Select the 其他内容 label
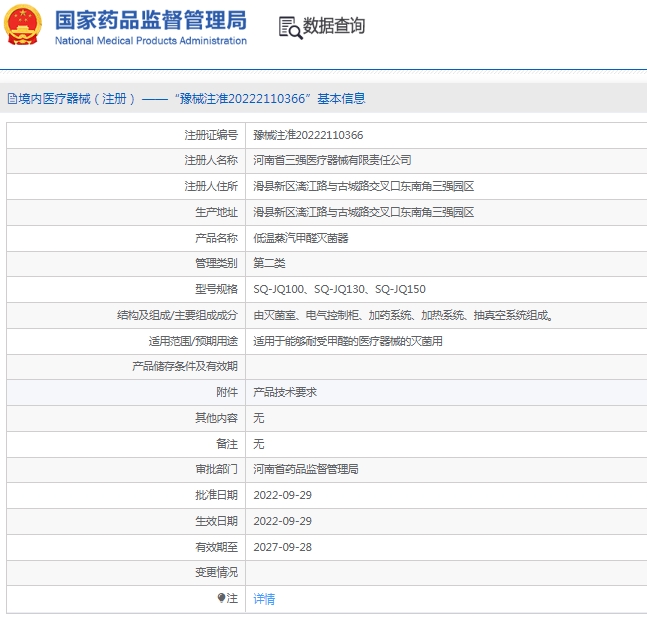The image size is (647, 618). (x=216, y=418)
